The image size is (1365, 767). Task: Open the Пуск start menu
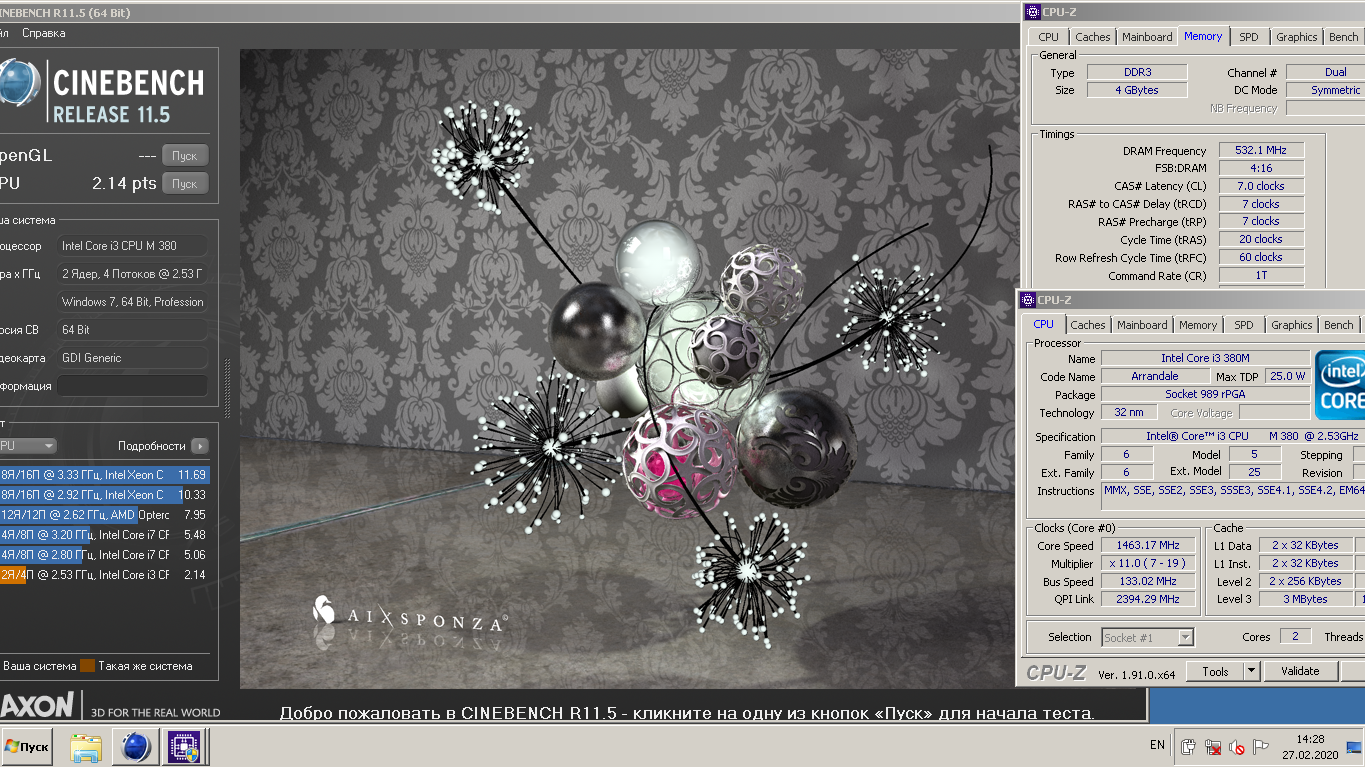point(27,746)
